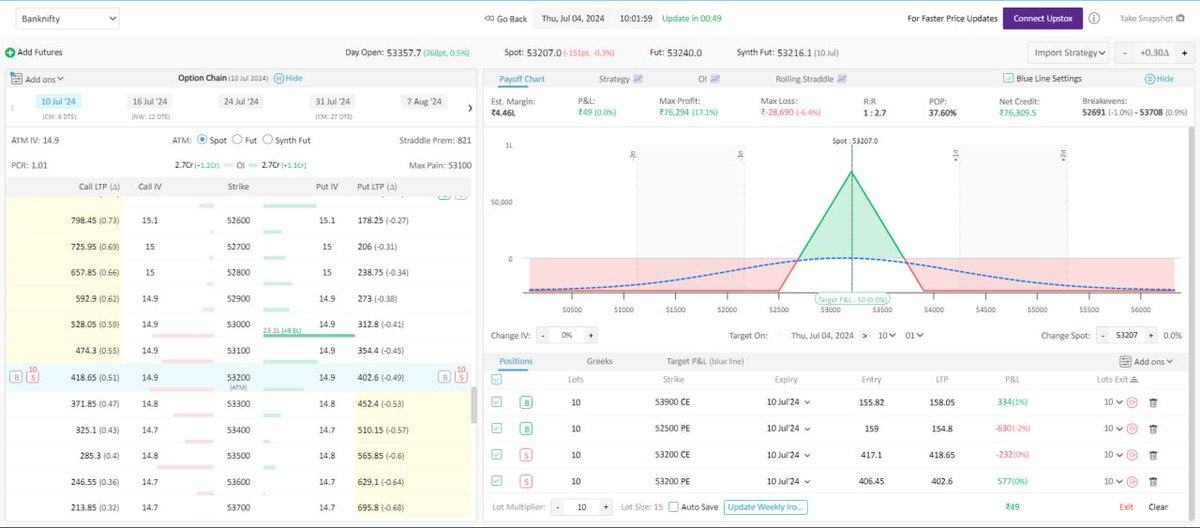Delete the 53200 CE position

[x=1152, y=454]
